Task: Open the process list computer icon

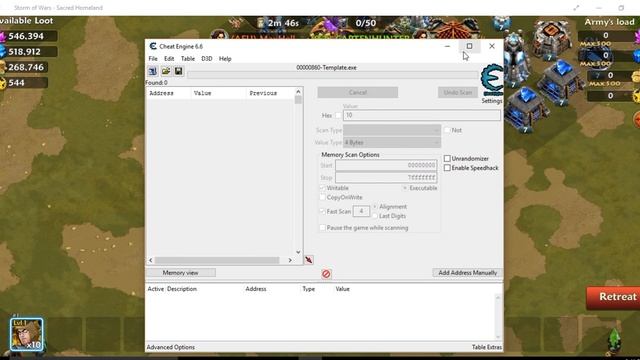Action: click(x=153, y=71)
